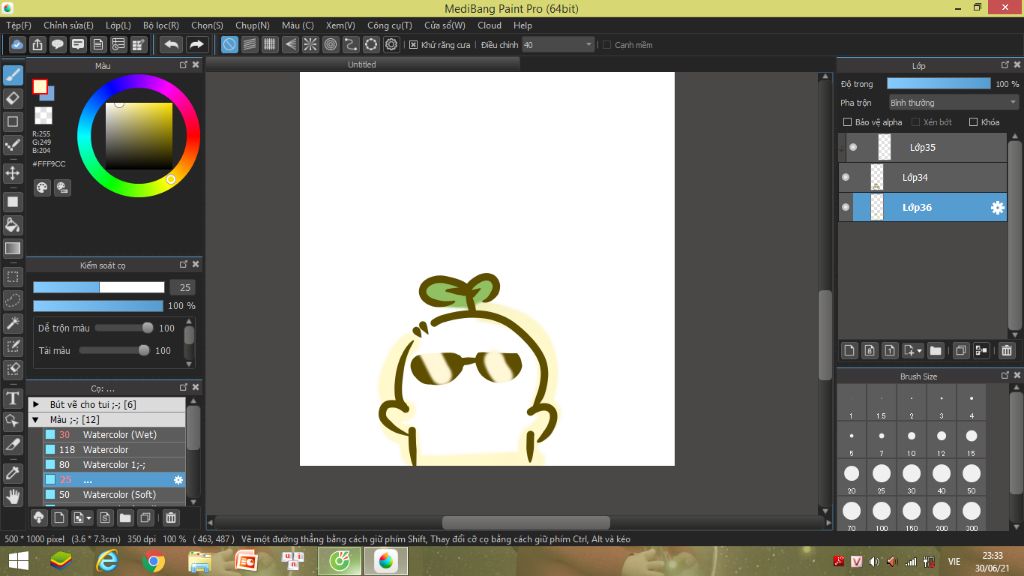Image resolution: width=1024 pixels, height=576 pixels.
Task: Select the rectangular Selection tool
Action: tap(13, 277)
